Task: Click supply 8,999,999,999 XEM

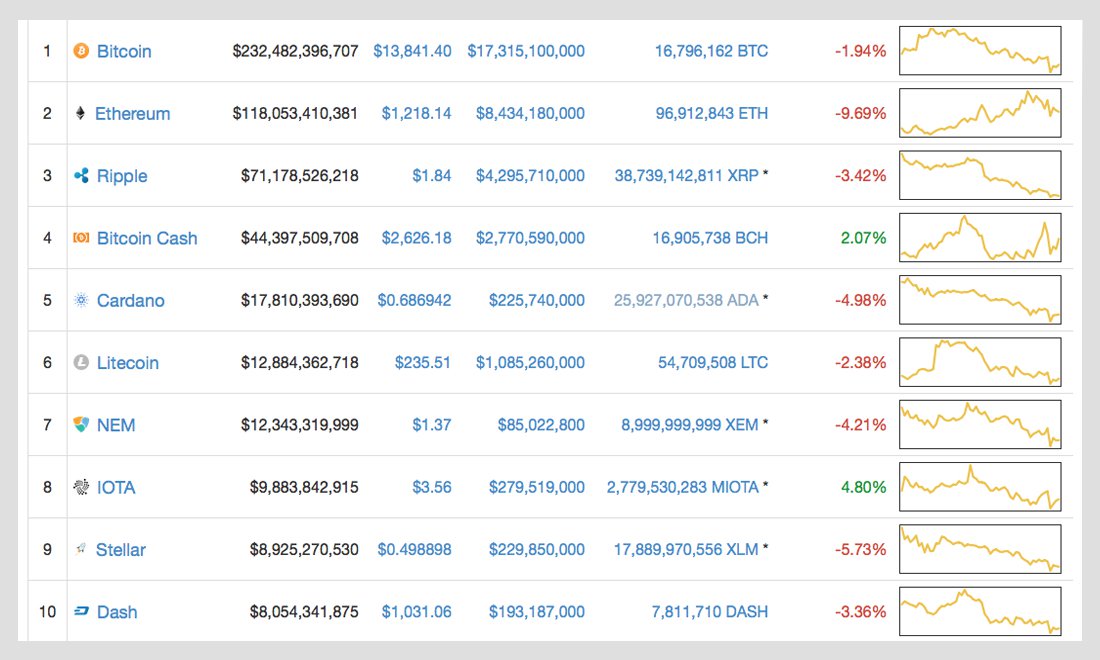Action: pyautogui.click(x=690, y=425)
